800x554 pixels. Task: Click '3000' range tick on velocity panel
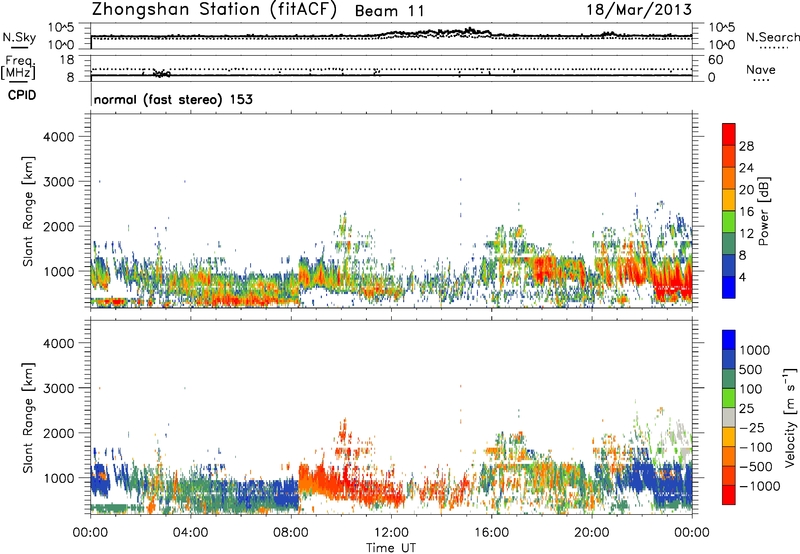[x=59, y=388]
